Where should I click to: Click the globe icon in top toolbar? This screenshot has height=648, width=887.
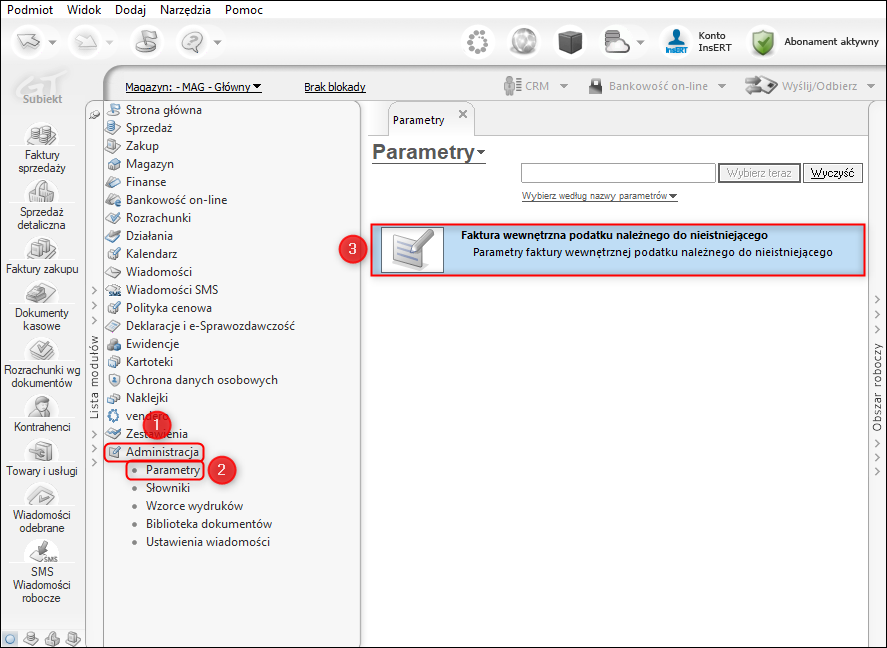524,42
